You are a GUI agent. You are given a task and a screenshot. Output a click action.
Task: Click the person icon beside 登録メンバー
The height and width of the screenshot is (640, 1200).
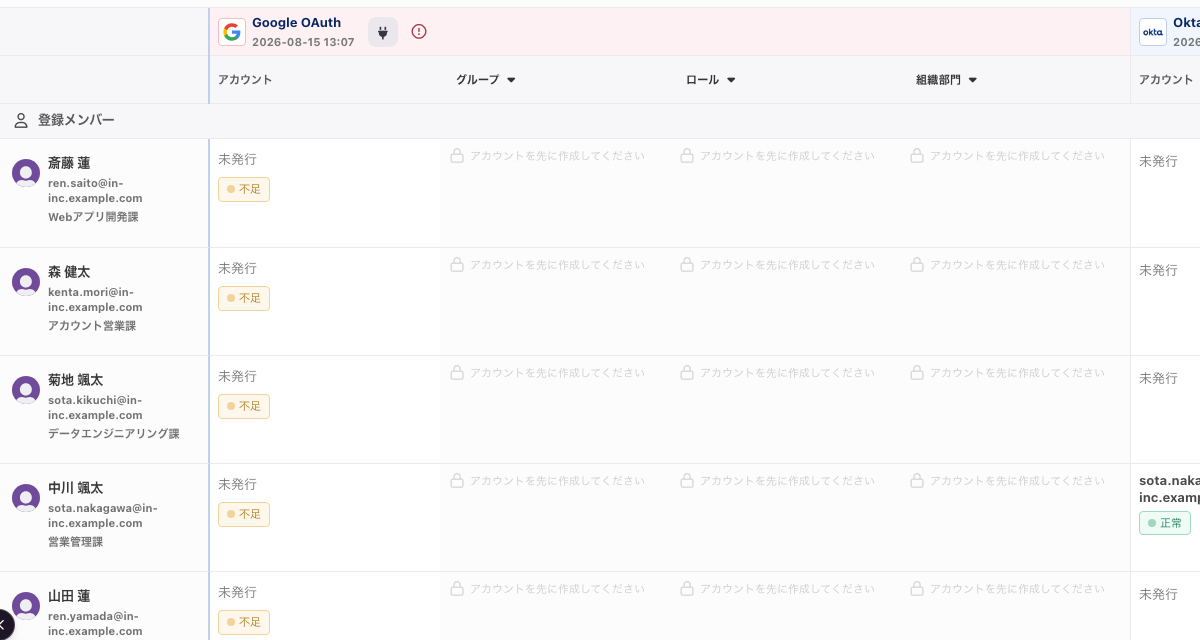[21, 121]
